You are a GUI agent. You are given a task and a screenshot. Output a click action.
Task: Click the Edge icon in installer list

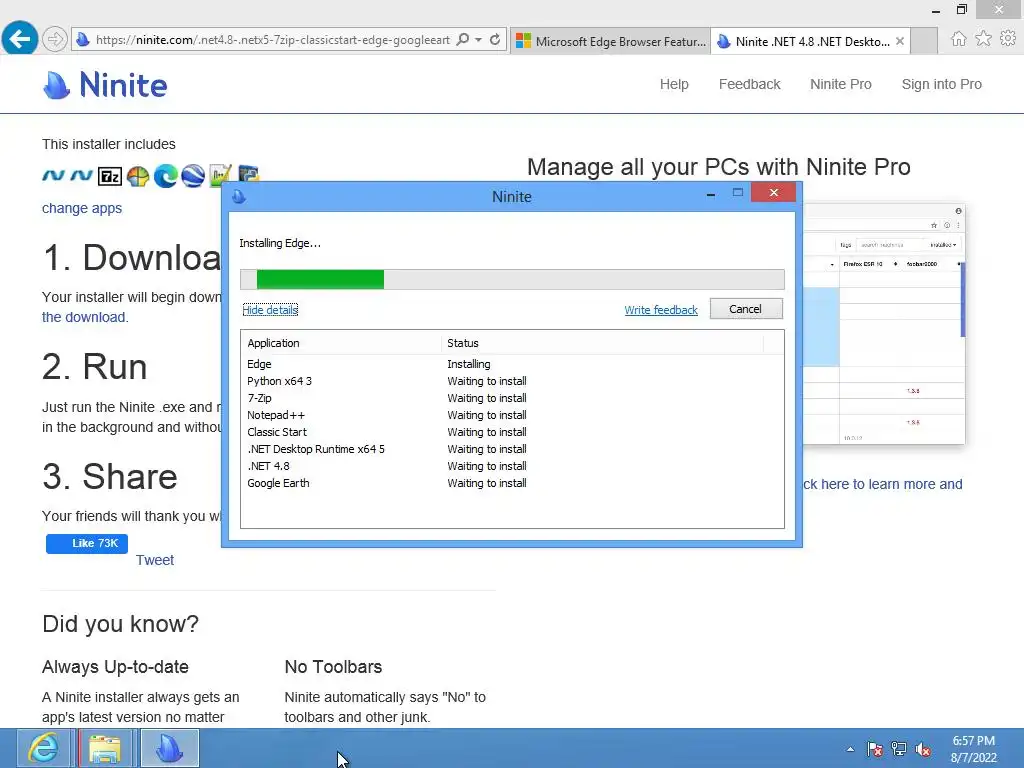165,176
